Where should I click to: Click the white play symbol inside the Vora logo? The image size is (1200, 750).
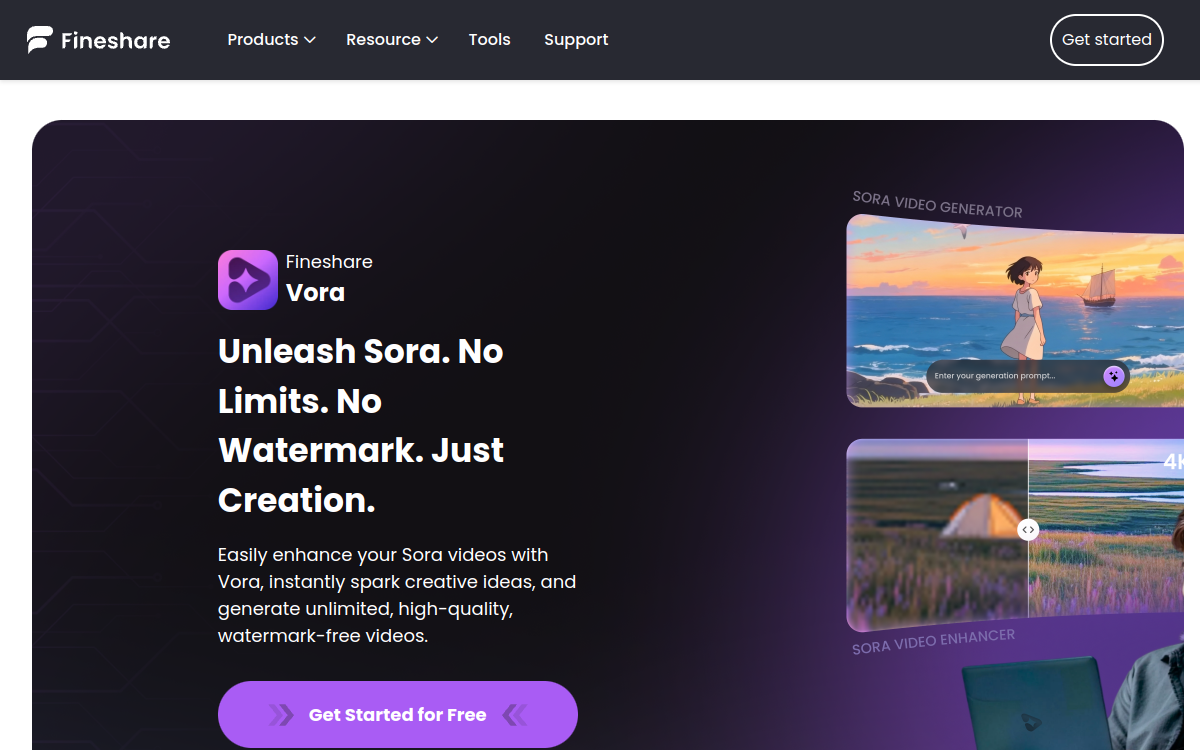click(x=247, y=279)
